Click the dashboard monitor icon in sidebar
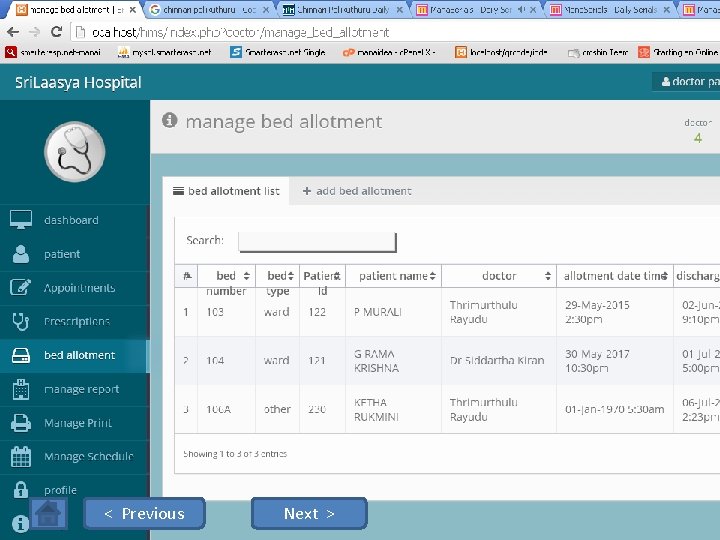Screen dimensions: 720x540 pyautogui.click(x=21, y=219)
